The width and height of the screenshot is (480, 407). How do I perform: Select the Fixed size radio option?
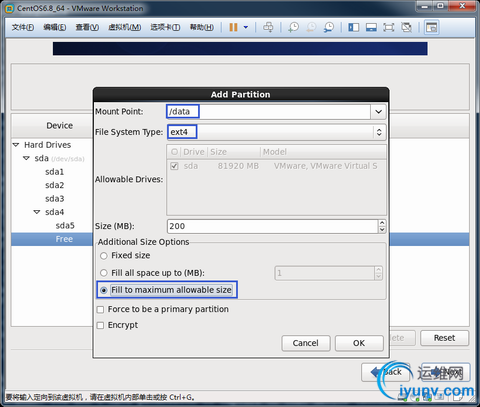click(104, 256)
